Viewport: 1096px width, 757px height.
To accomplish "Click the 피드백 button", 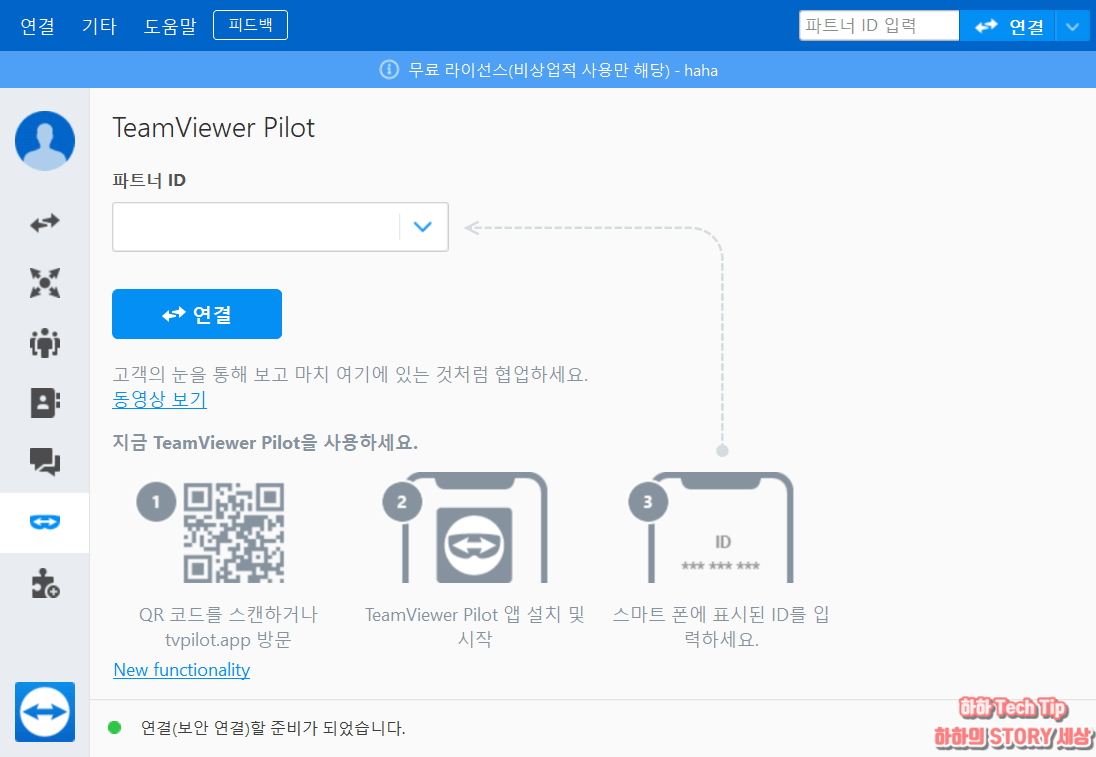I will (250, 25).
